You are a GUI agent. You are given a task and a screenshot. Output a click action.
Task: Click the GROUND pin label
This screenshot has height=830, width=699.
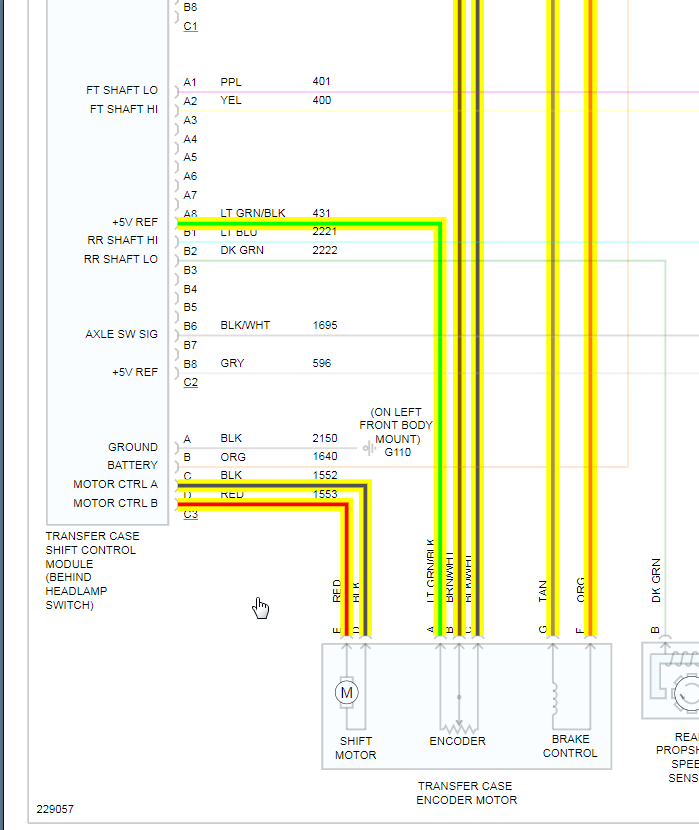click(133, 447)
